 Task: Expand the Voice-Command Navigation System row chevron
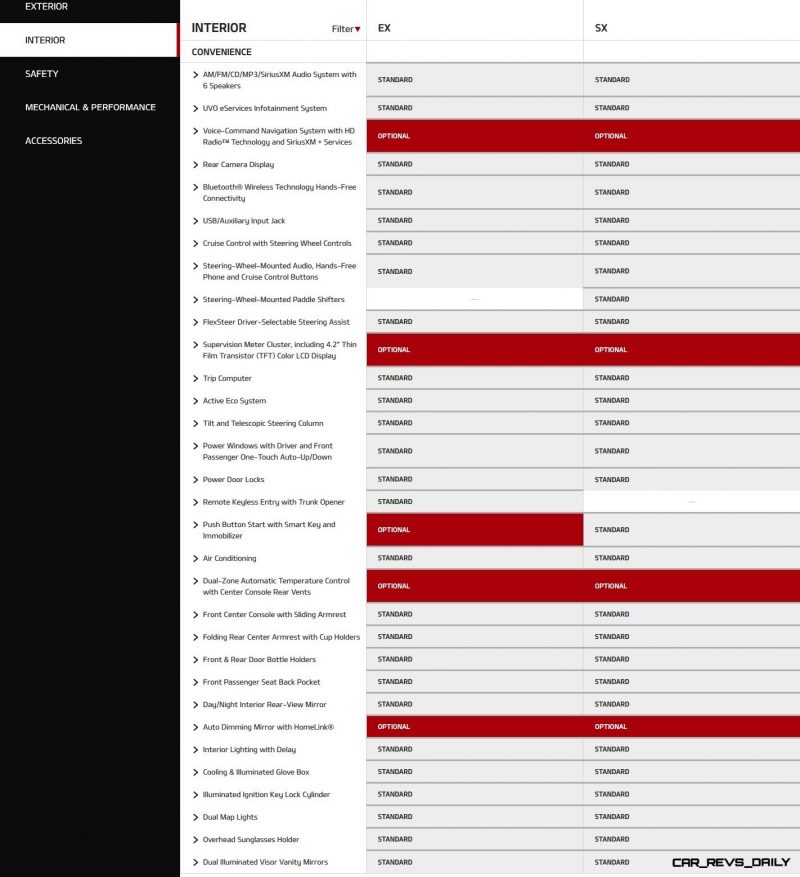click(x=195, y=131)
